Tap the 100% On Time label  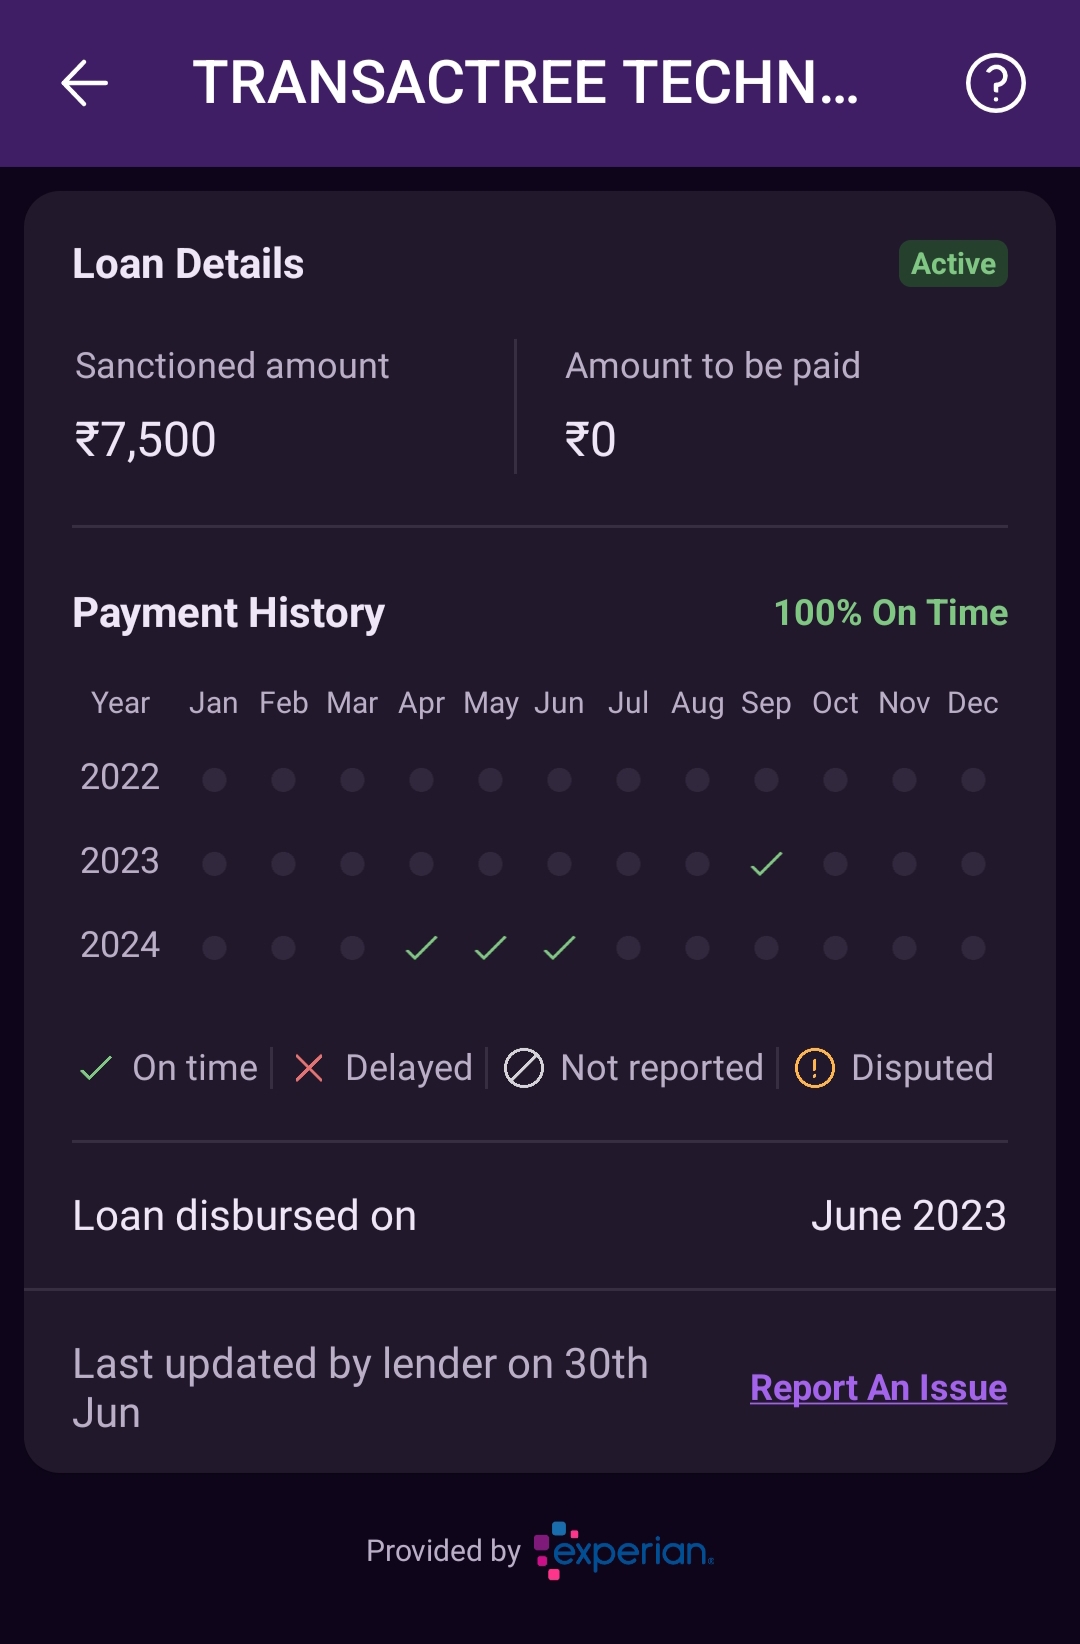click(891, 613)
